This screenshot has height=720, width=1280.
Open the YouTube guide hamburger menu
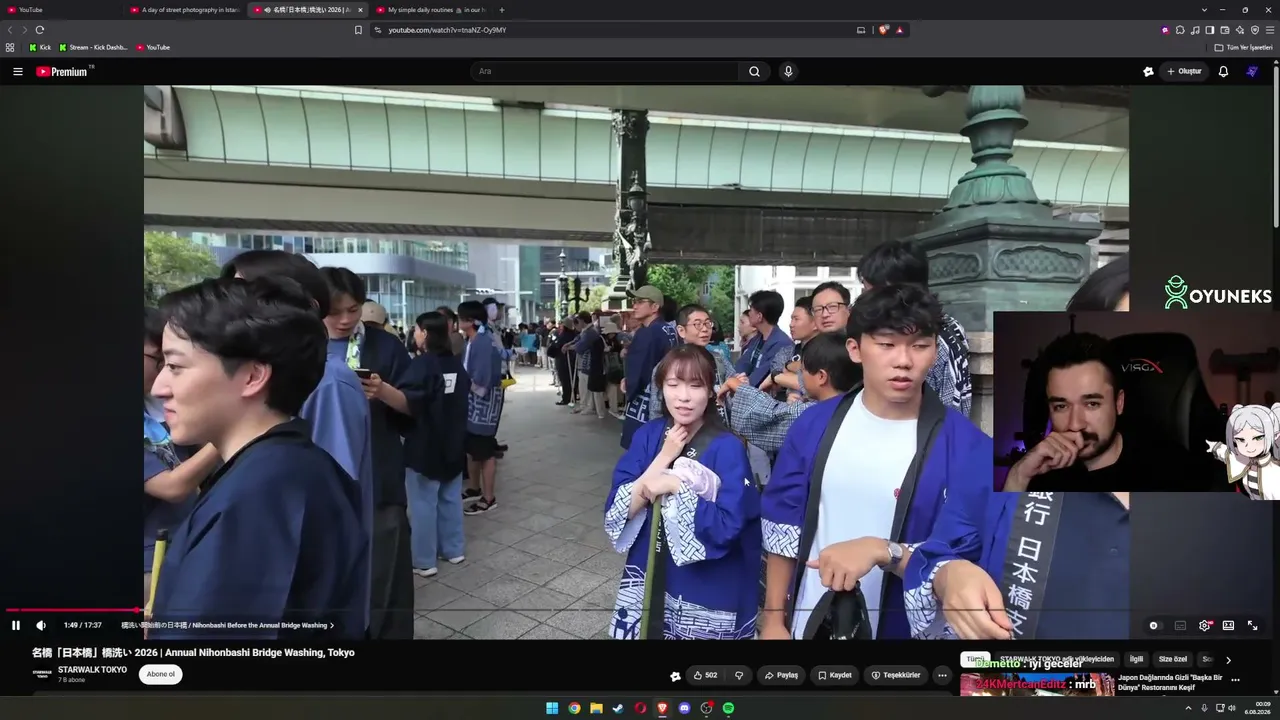point(18,71)
